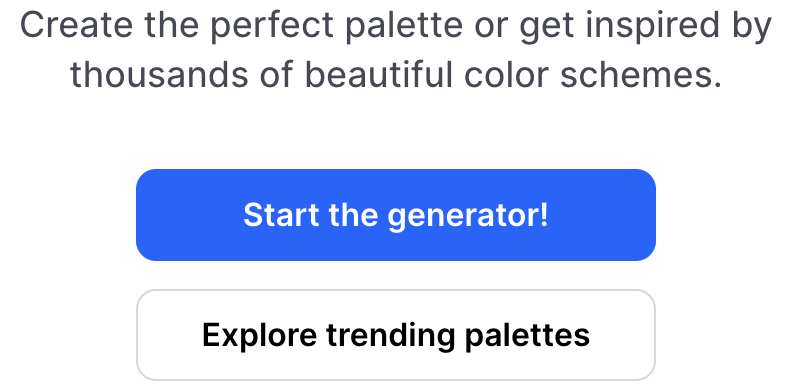
Task: Click the word 'palettes' on the outlined button
Action: (x=527, y=335)
